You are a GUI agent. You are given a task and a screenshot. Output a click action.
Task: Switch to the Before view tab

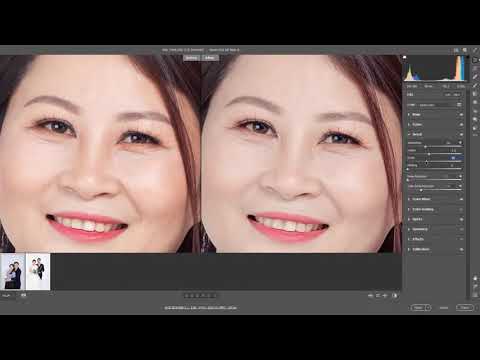point(191,58)
